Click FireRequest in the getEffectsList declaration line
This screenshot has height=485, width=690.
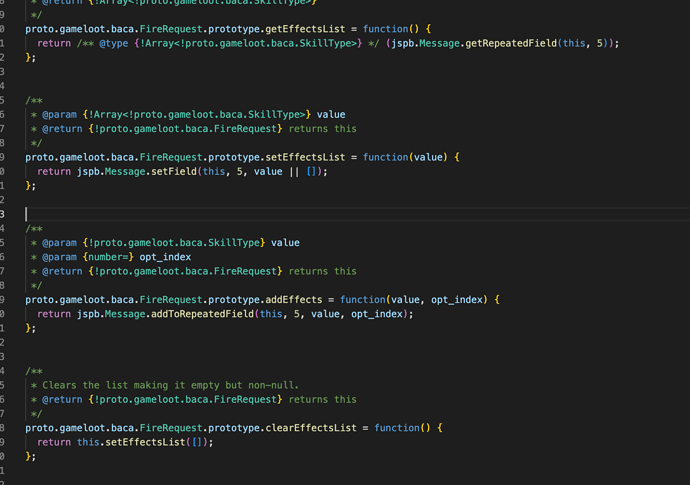[171, 29]
